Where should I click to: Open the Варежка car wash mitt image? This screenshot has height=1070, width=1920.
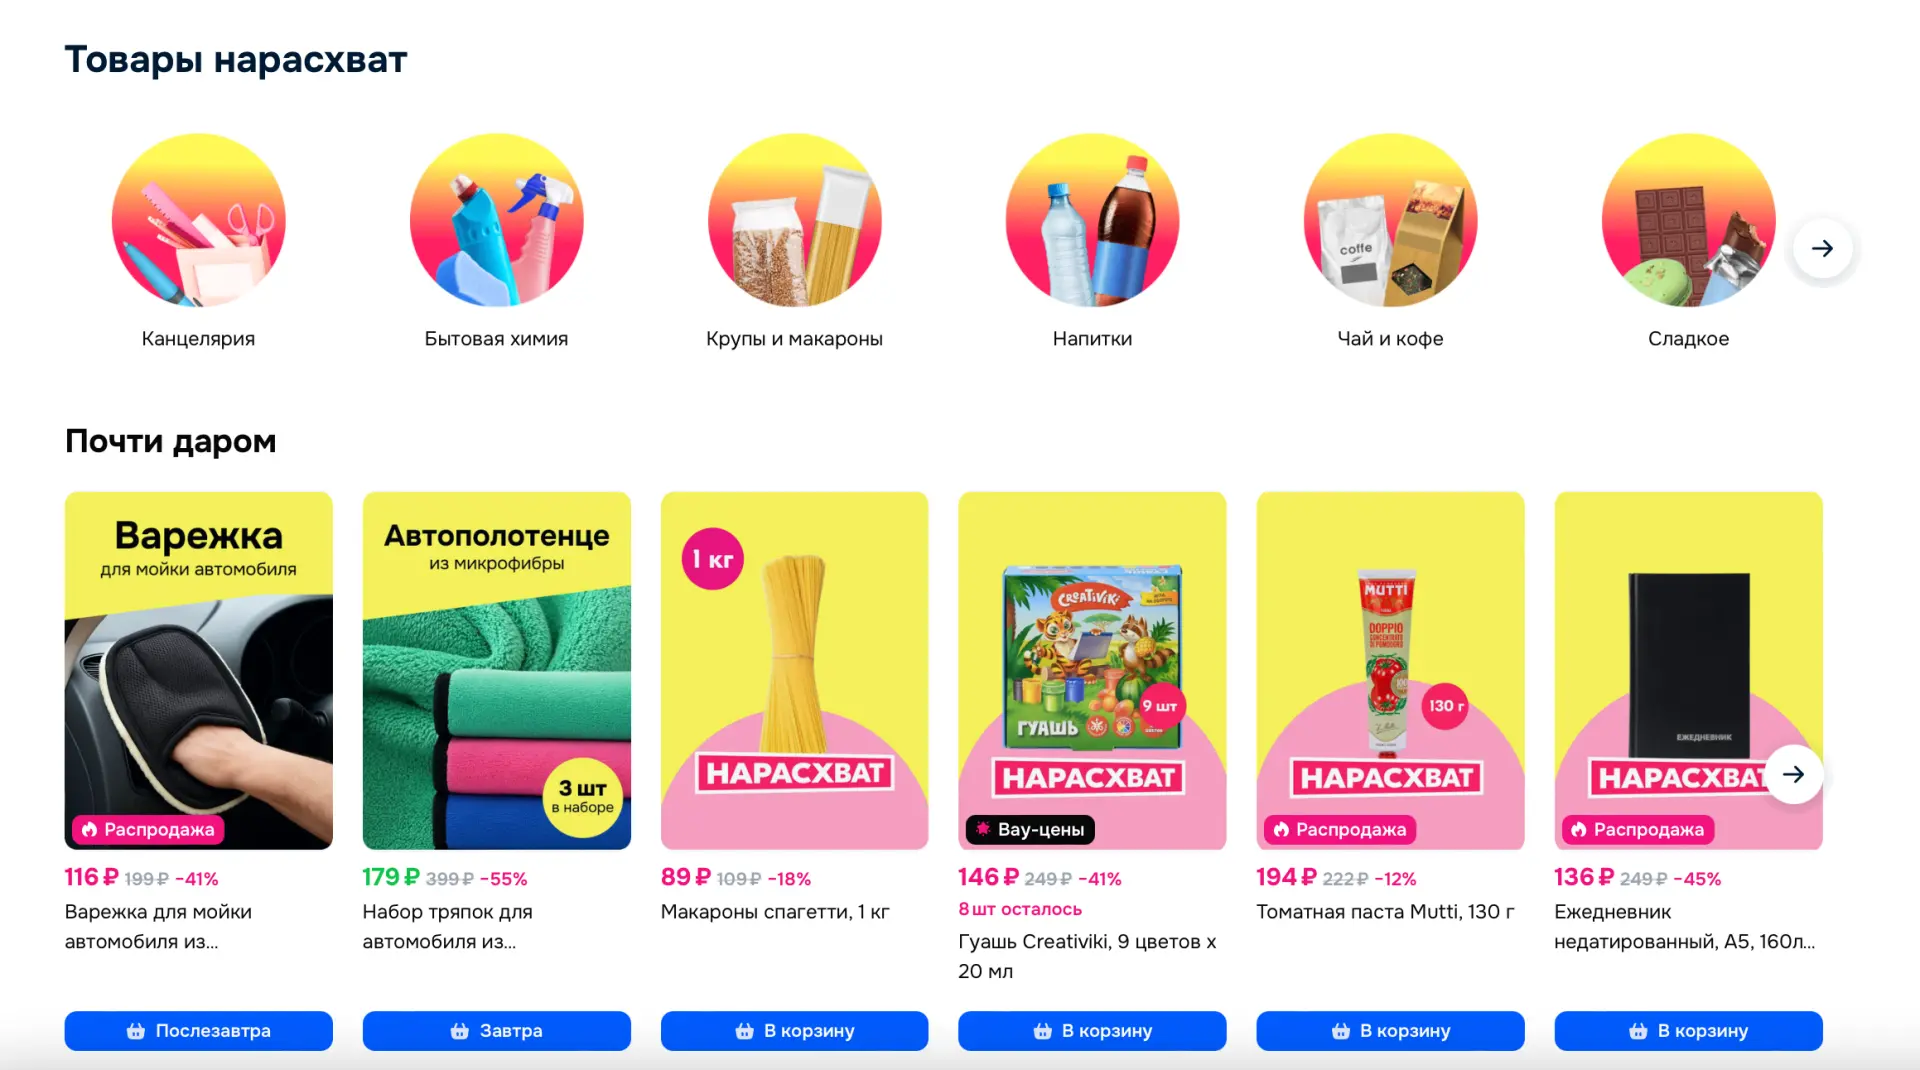[198, 670]
